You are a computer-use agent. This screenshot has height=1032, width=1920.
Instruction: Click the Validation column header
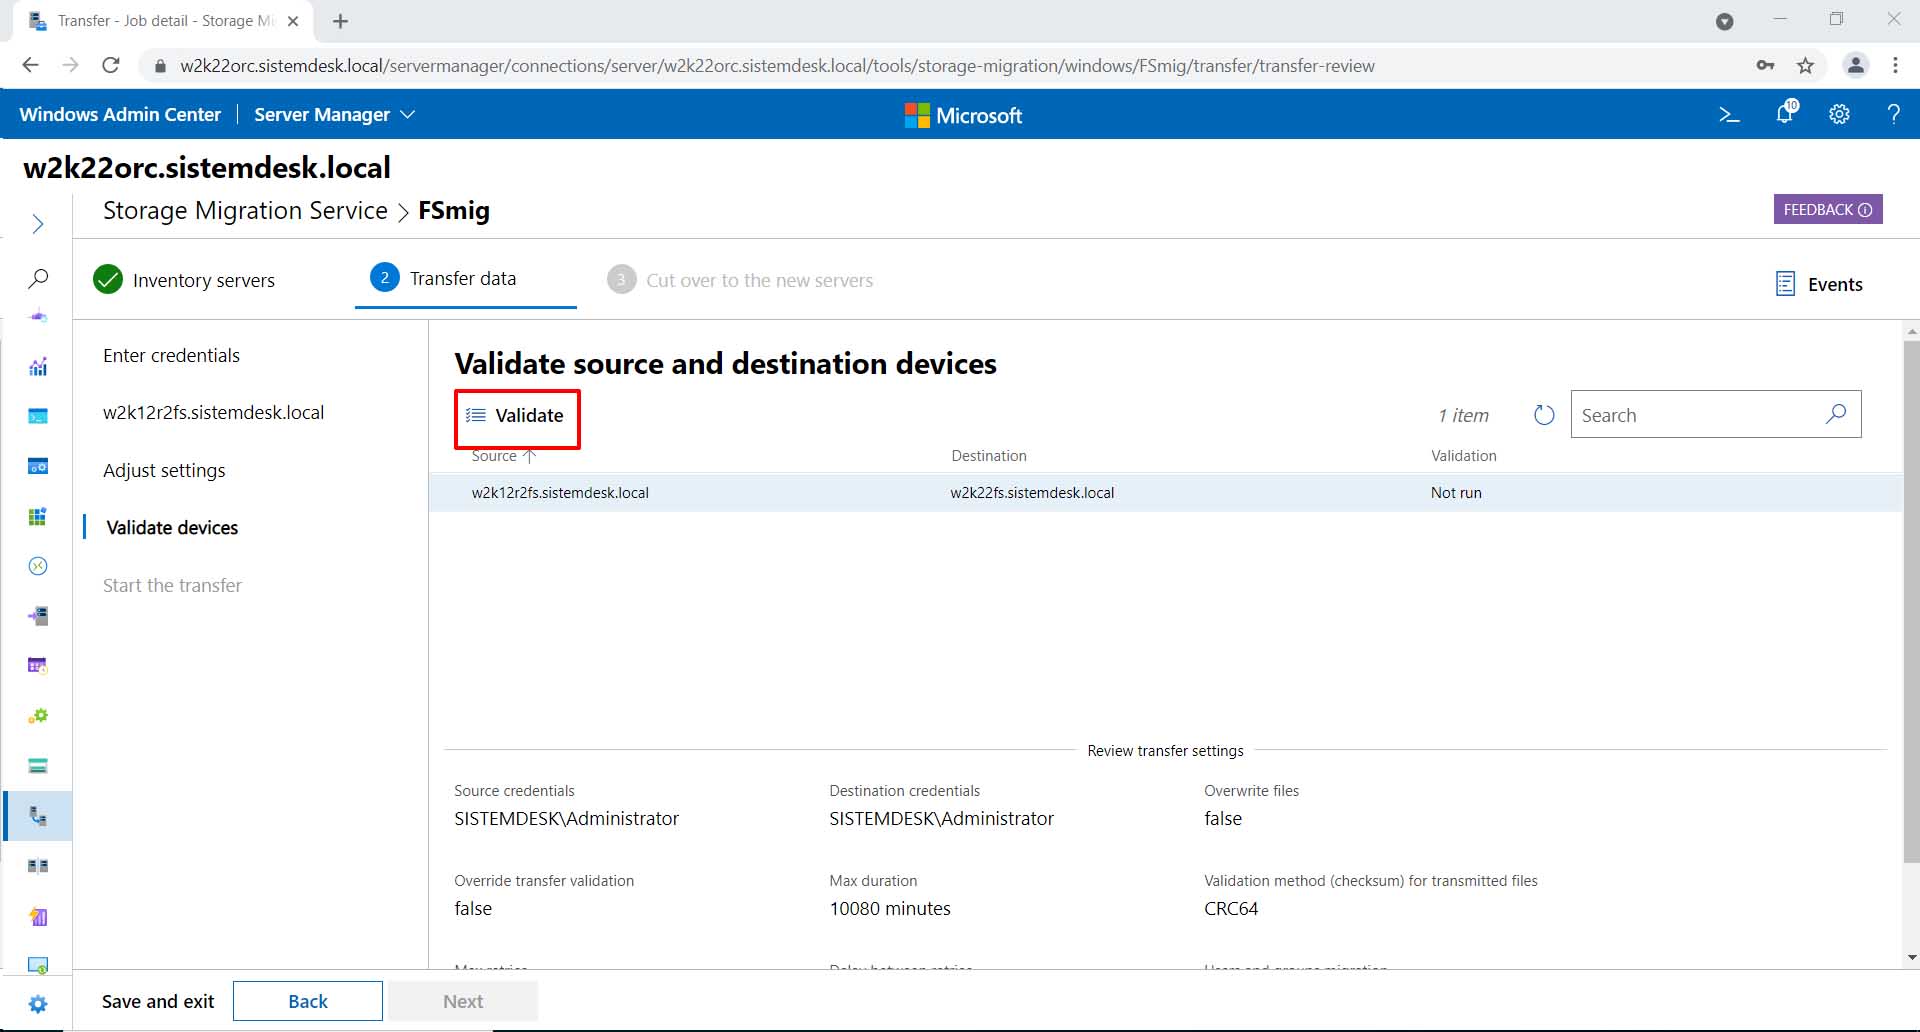[1464, 456]
